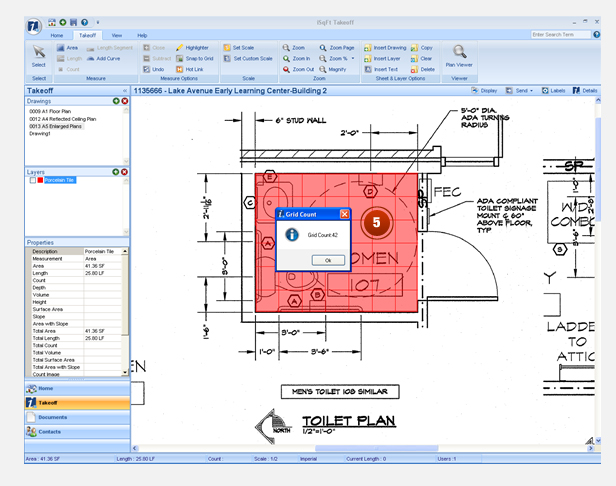
Task: Click Zoom In
Action: pyautogui.click(x=297, y=59)
